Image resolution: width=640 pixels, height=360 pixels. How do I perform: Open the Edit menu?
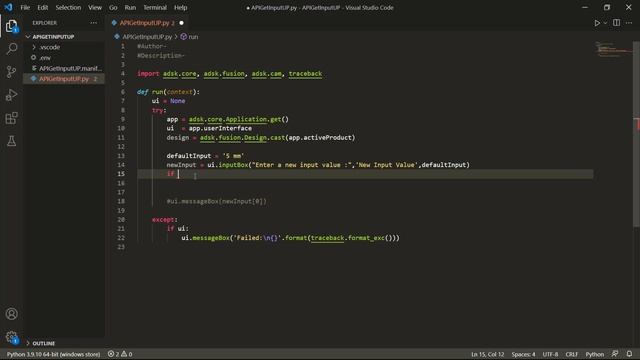tap(42, 7)
